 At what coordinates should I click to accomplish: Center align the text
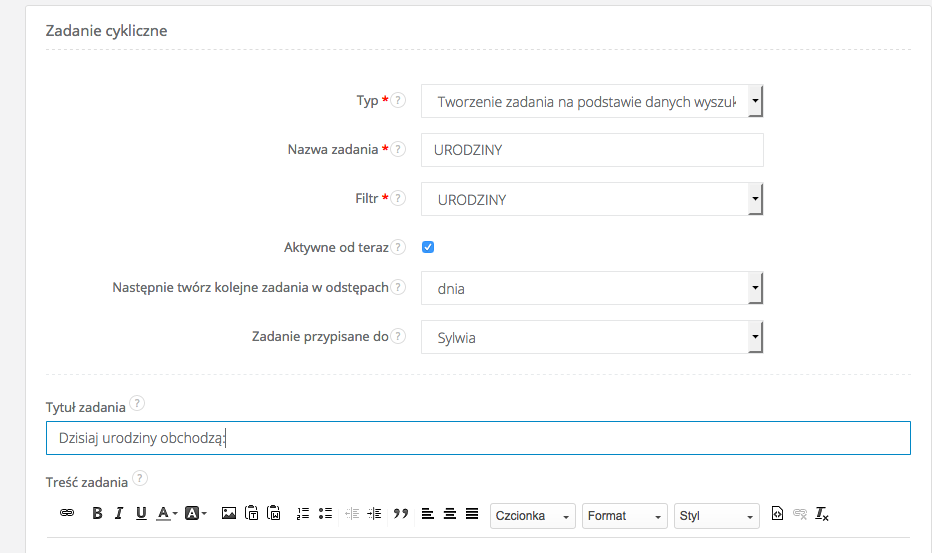(x=450, y=514)
